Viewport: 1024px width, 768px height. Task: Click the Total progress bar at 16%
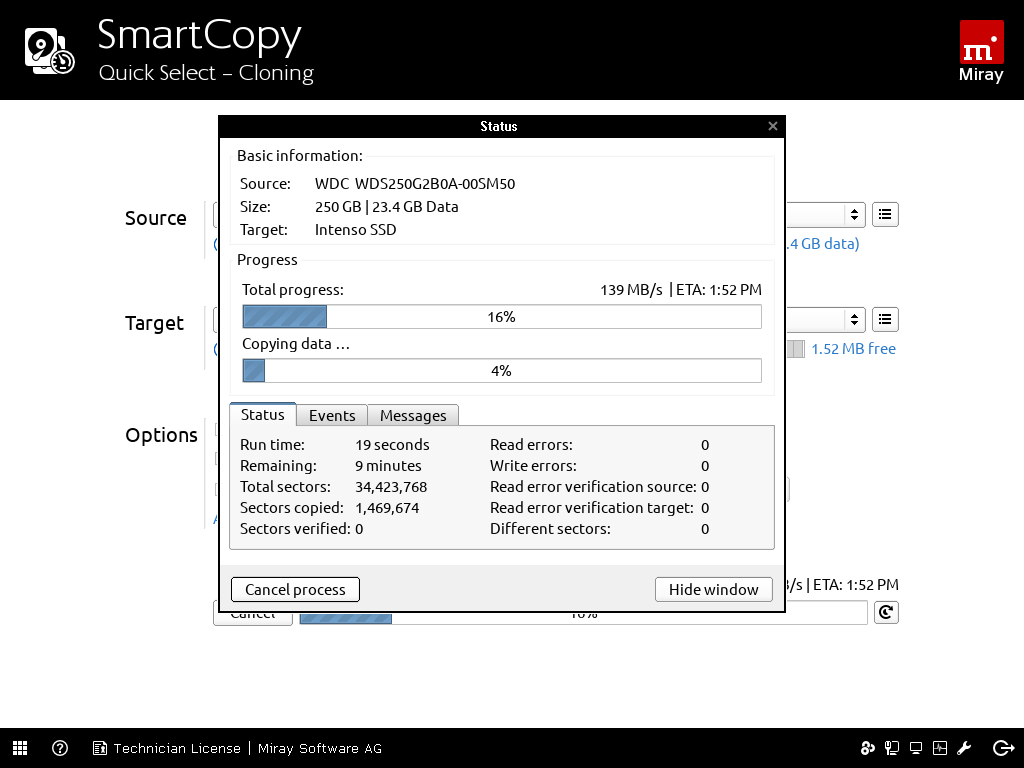502,317
